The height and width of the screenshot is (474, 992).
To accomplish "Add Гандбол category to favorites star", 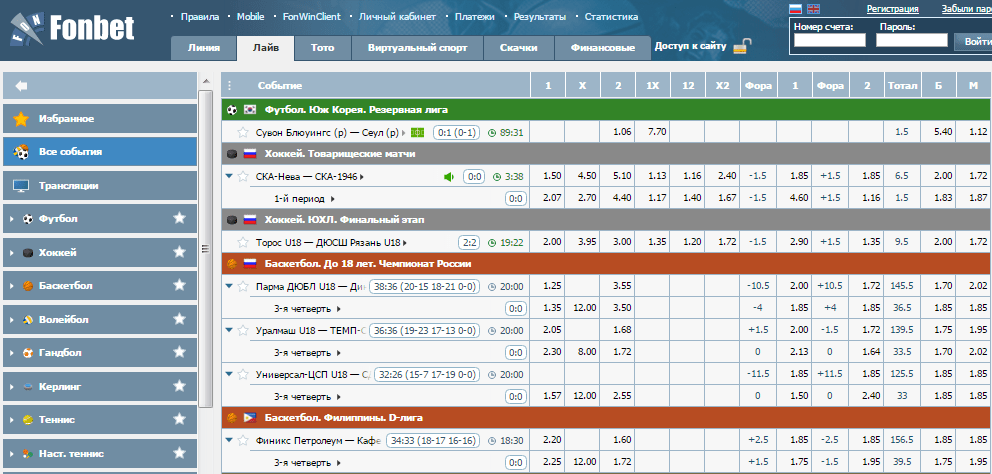I will point(180,352).
